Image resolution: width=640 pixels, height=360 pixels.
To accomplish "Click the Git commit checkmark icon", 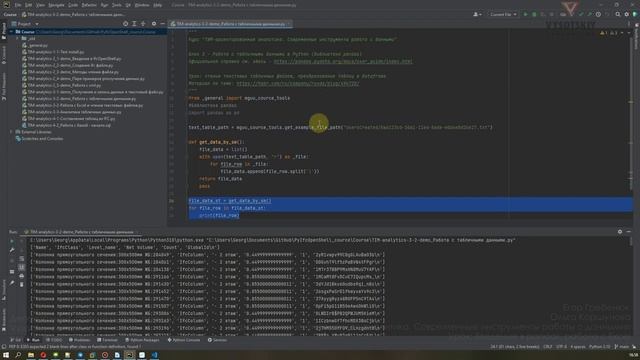I will pyautogui.click(x=581, y=14).
